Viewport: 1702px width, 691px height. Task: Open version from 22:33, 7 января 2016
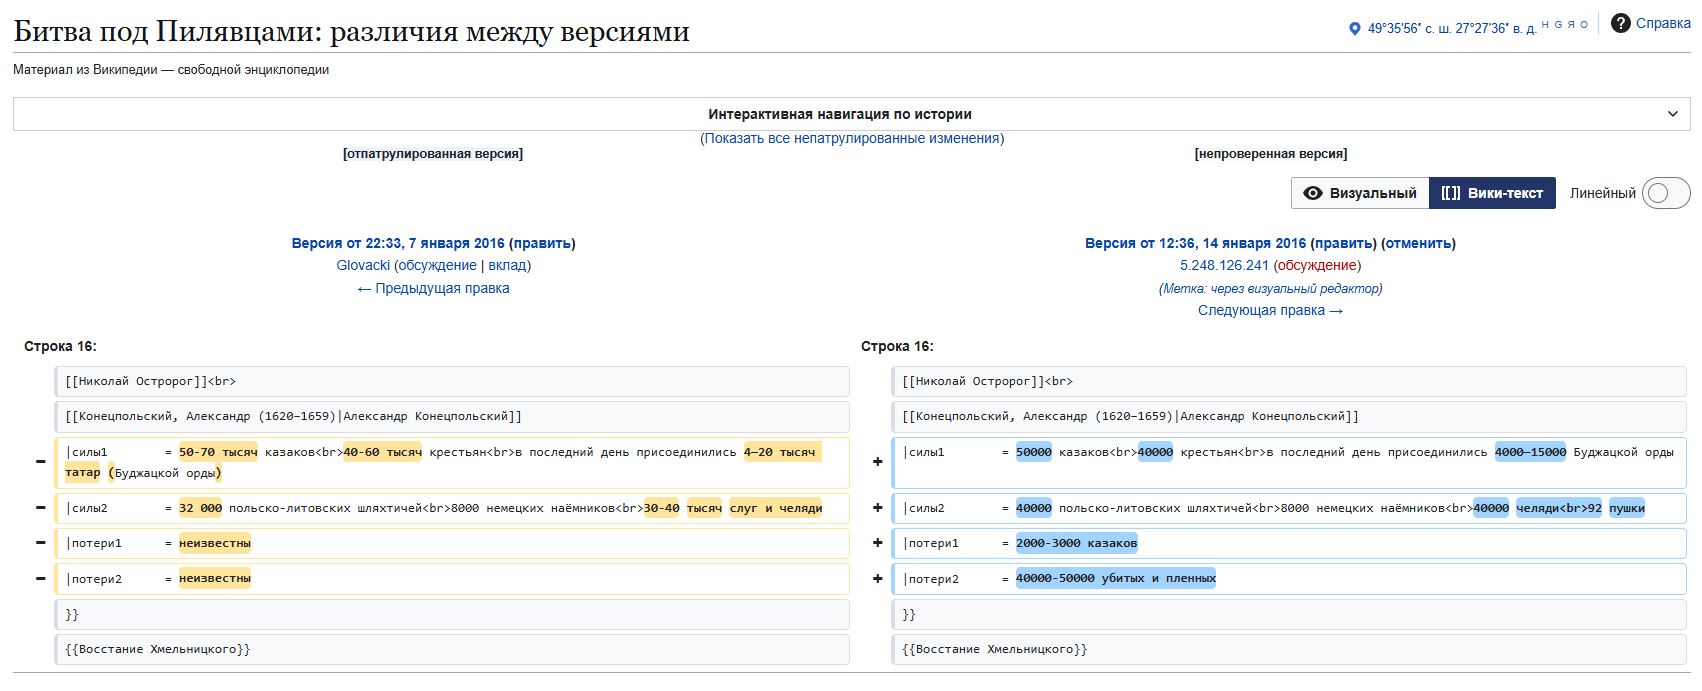click(398, 243)
